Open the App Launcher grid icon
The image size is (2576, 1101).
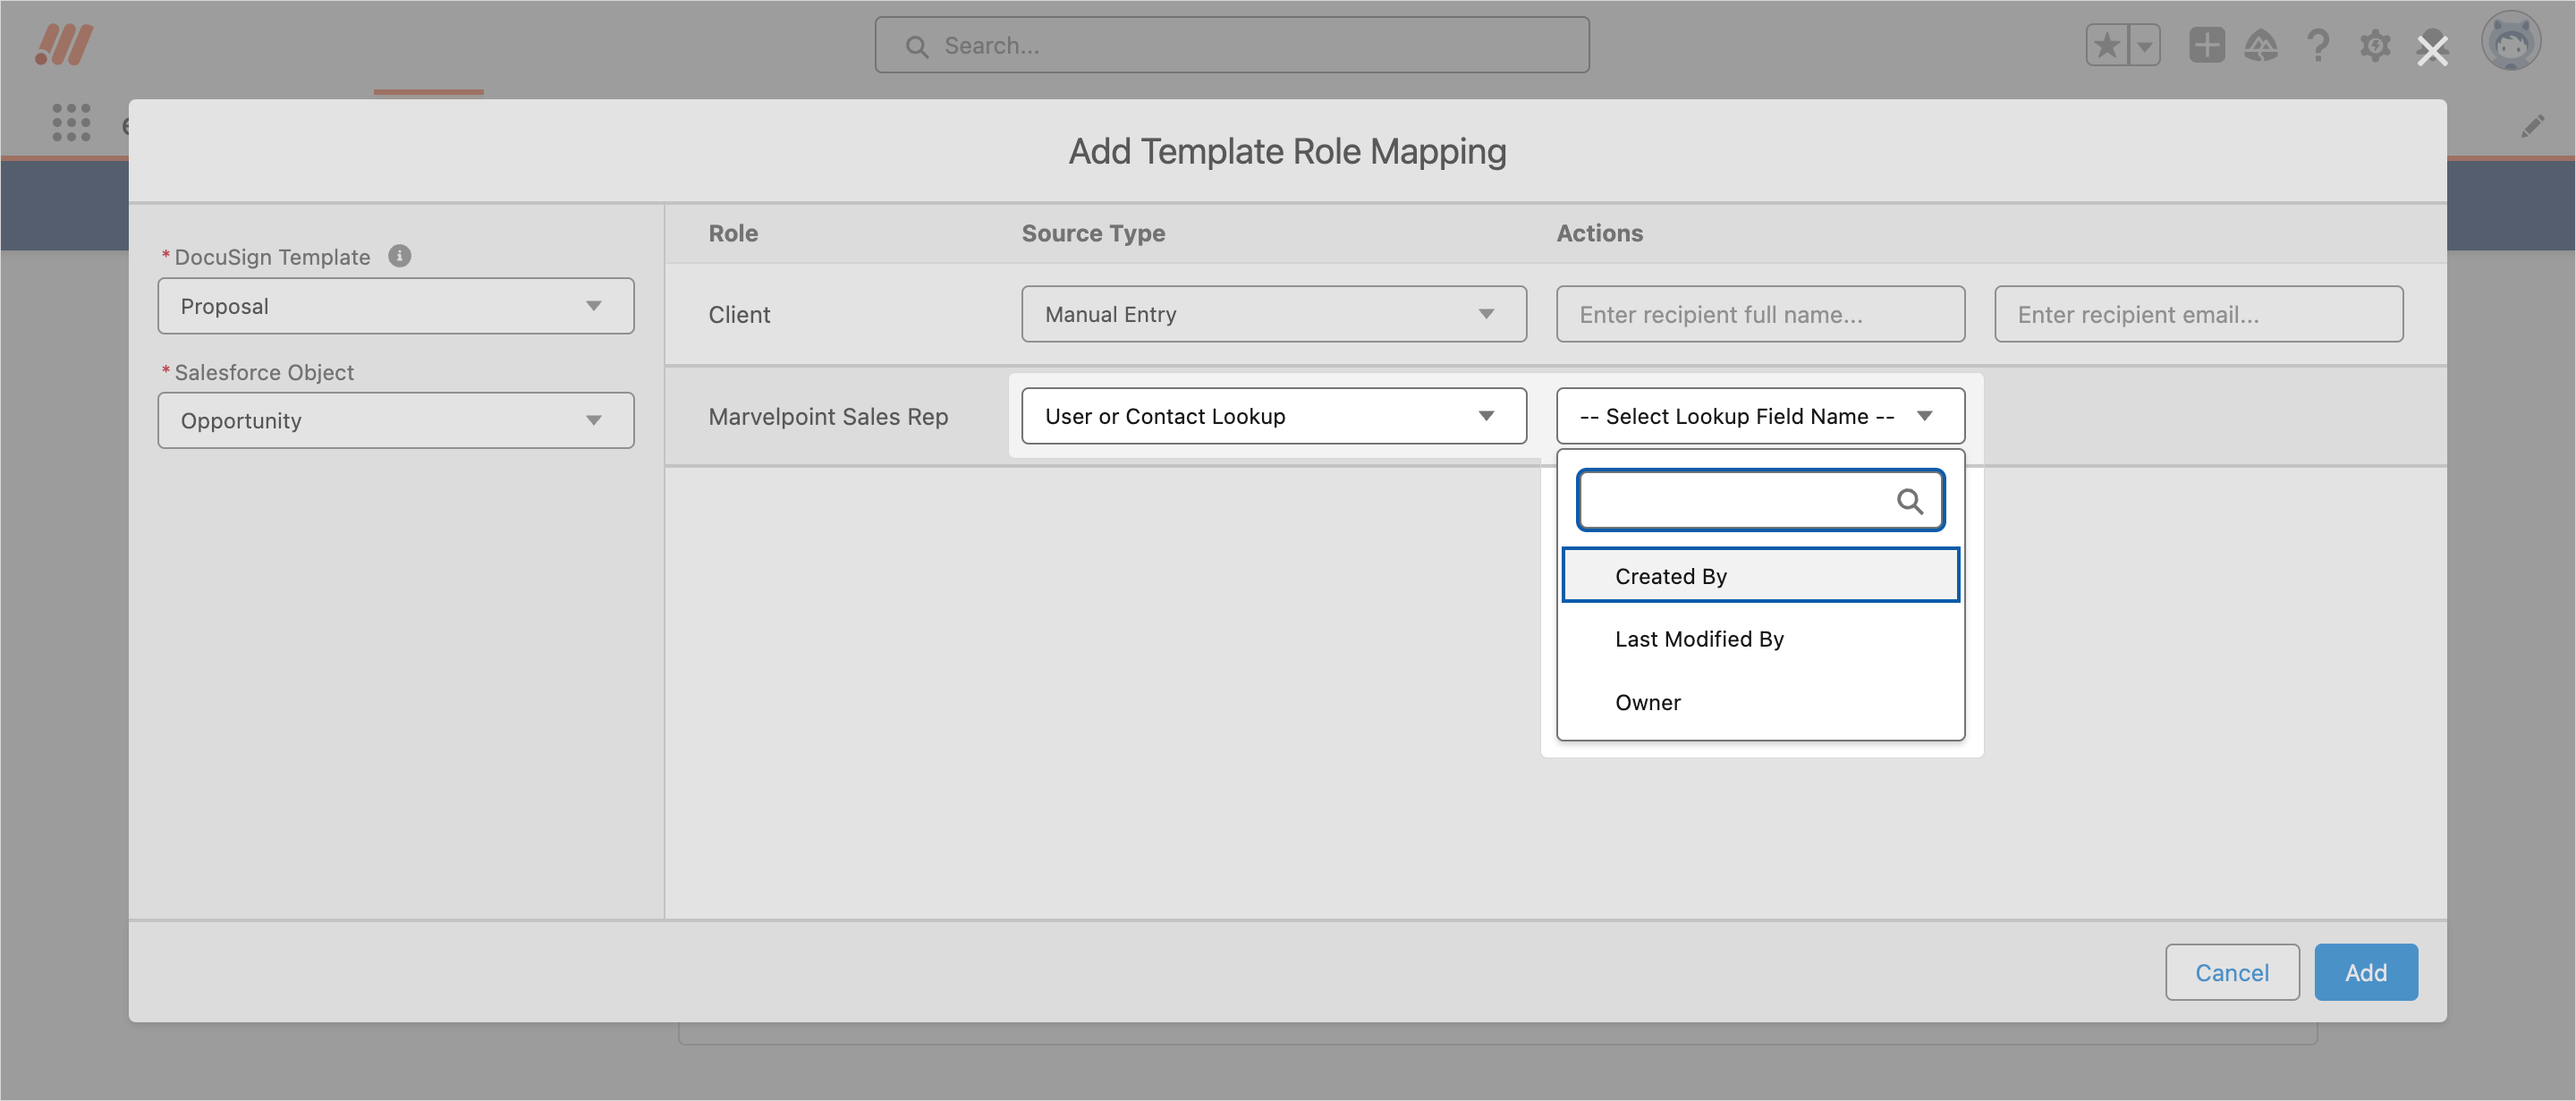coord(71,122)
